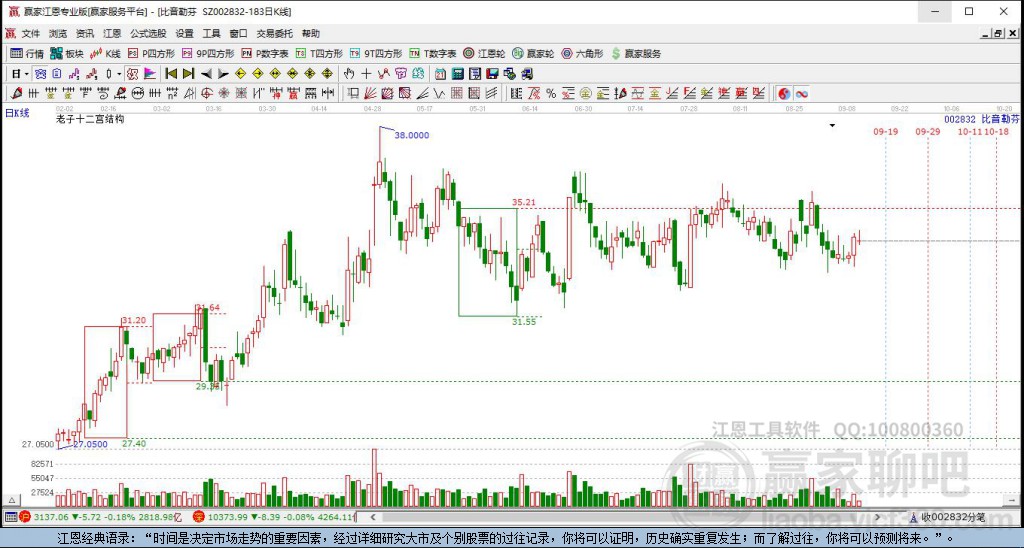Open the 行情 quotes view
The height and width of the screenshot is (548, 1024).
[27, 54]
